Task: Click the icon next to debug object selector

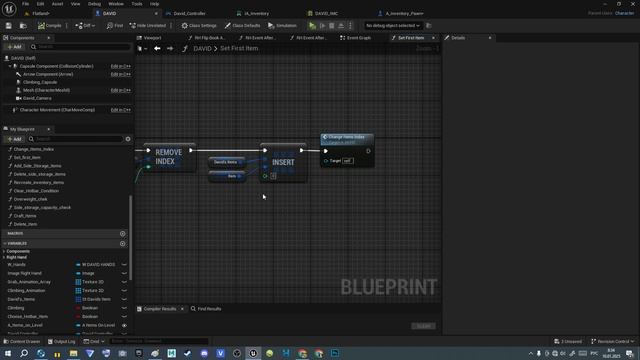Action: pyautogui.click(x=429, y=26)
